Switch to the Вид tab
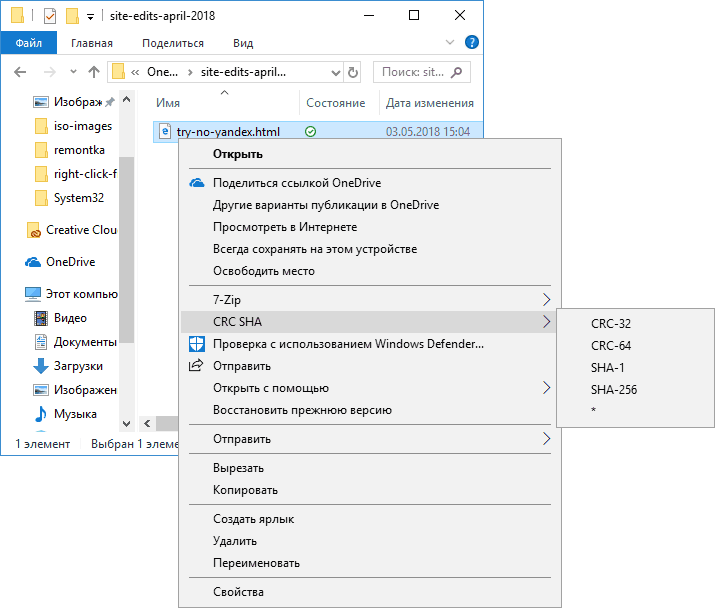Viewport: 715px width, 608px height. pos(243,43)
